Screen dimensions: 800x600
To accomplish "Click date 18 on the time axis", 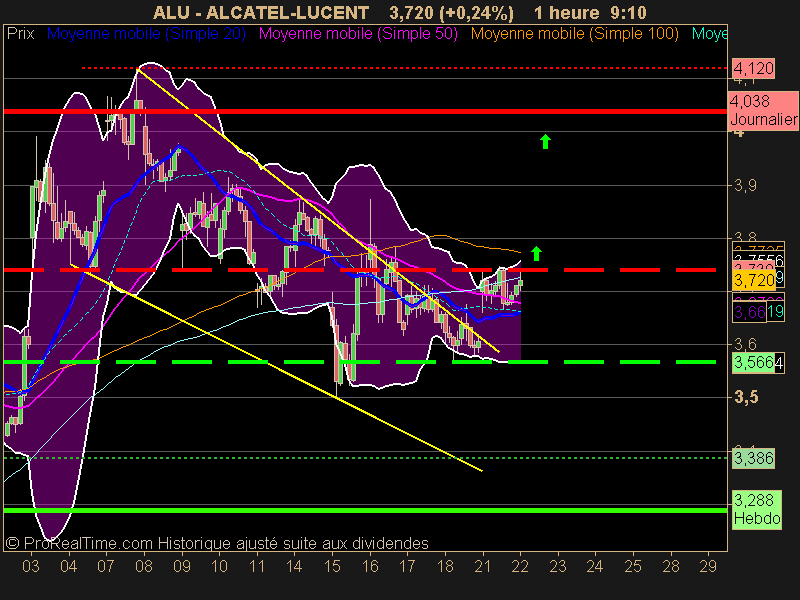I will pos(445,566).
